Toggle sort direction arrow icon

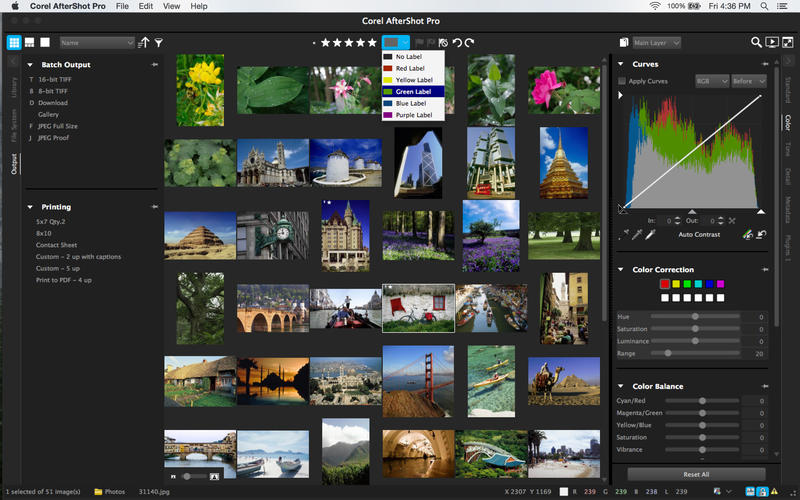[x=145, y=43]
